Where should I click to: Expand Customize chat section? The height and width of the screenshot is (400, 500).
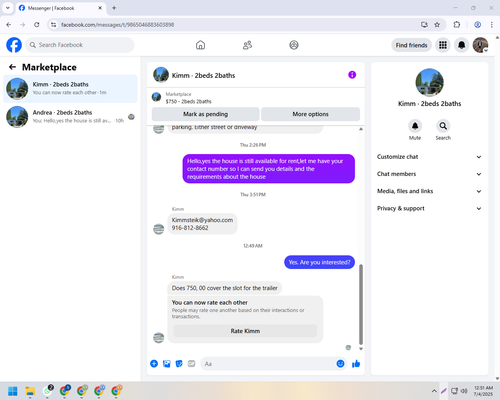tap(429, 157)
